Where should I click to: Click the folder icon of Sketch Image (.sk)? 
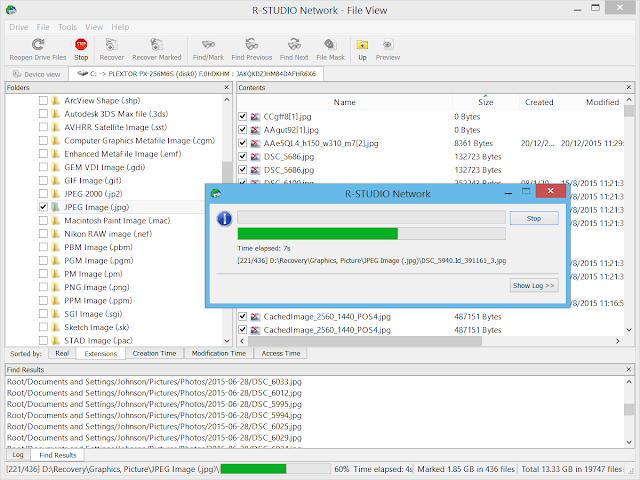click(x=56, y=327)
